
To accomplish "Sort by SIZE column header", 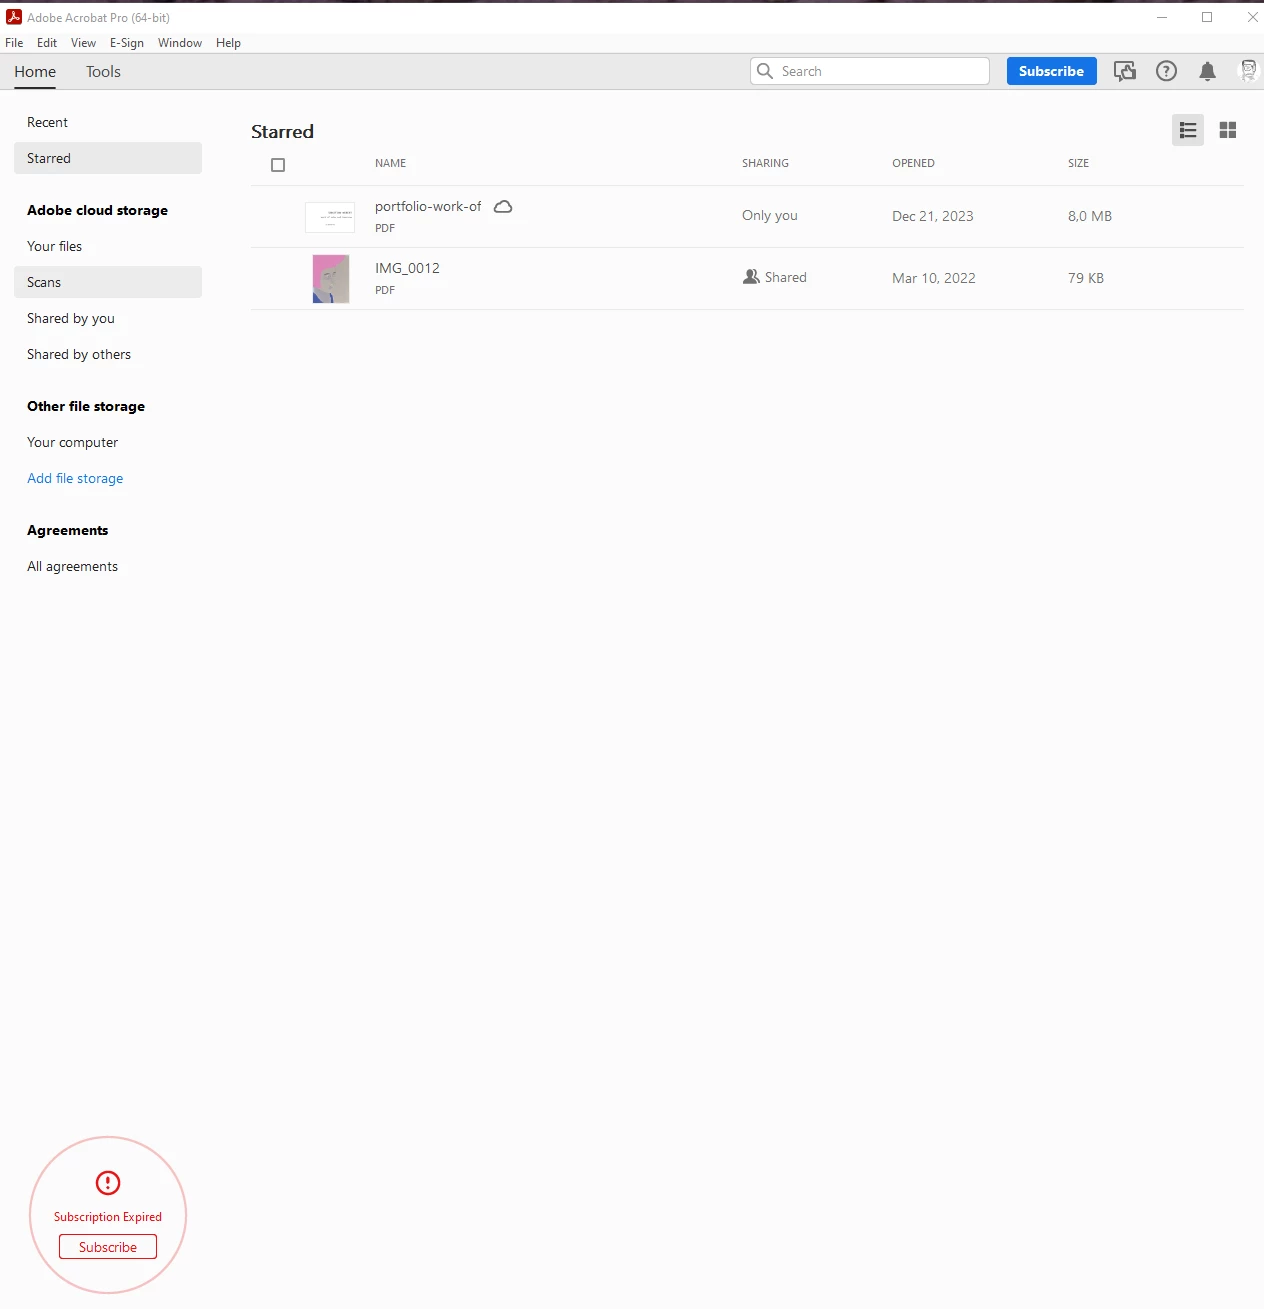I will pyautogui.click(x=1078, y=163).
